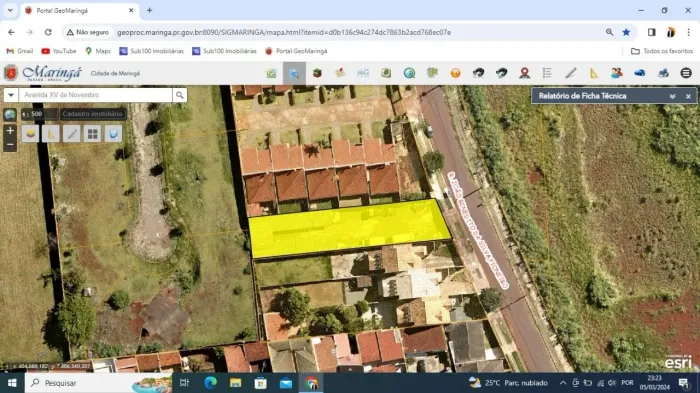Open the globe with magnifier icon
Viewport: 700px width, 393px height.
tap(409, 73)
